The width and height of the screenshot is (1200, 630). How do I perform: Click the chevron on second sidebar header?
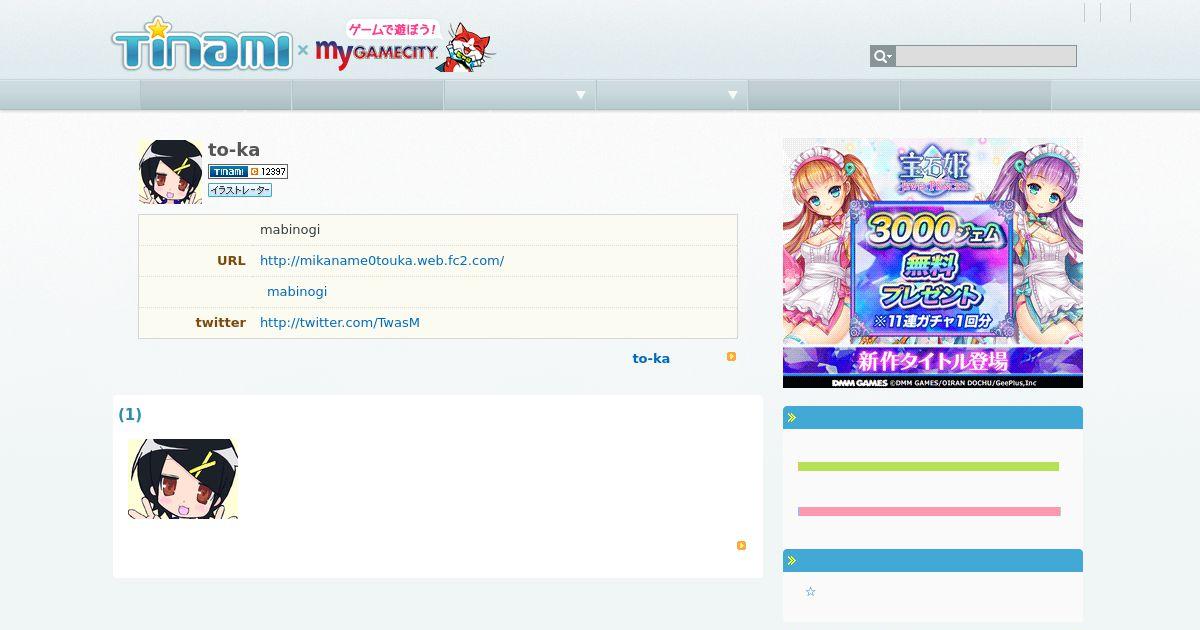tap(792, 561)
